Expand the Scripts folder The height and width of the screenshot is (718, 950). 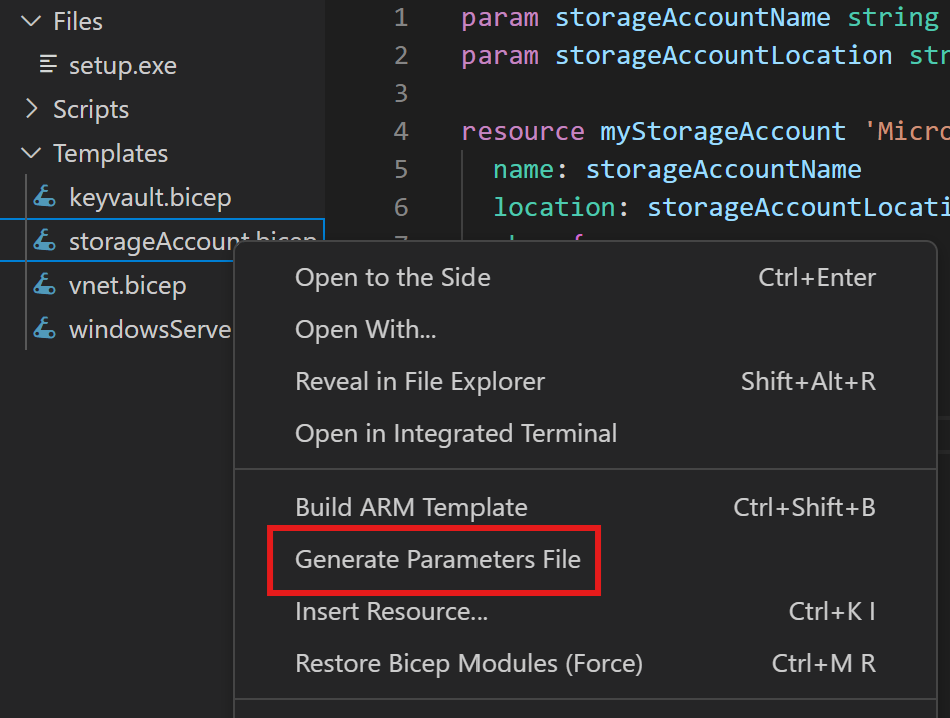31,110
